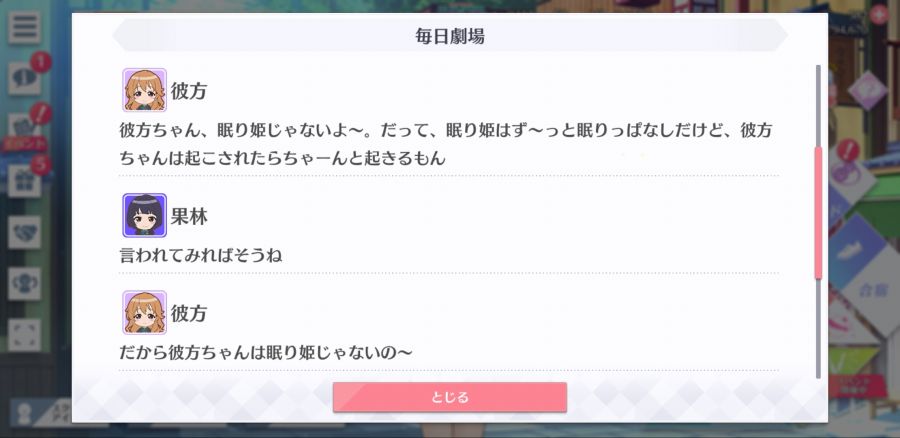Tap the pink plus icon at top right
The image size is (900, 438).
pos(879,14)
